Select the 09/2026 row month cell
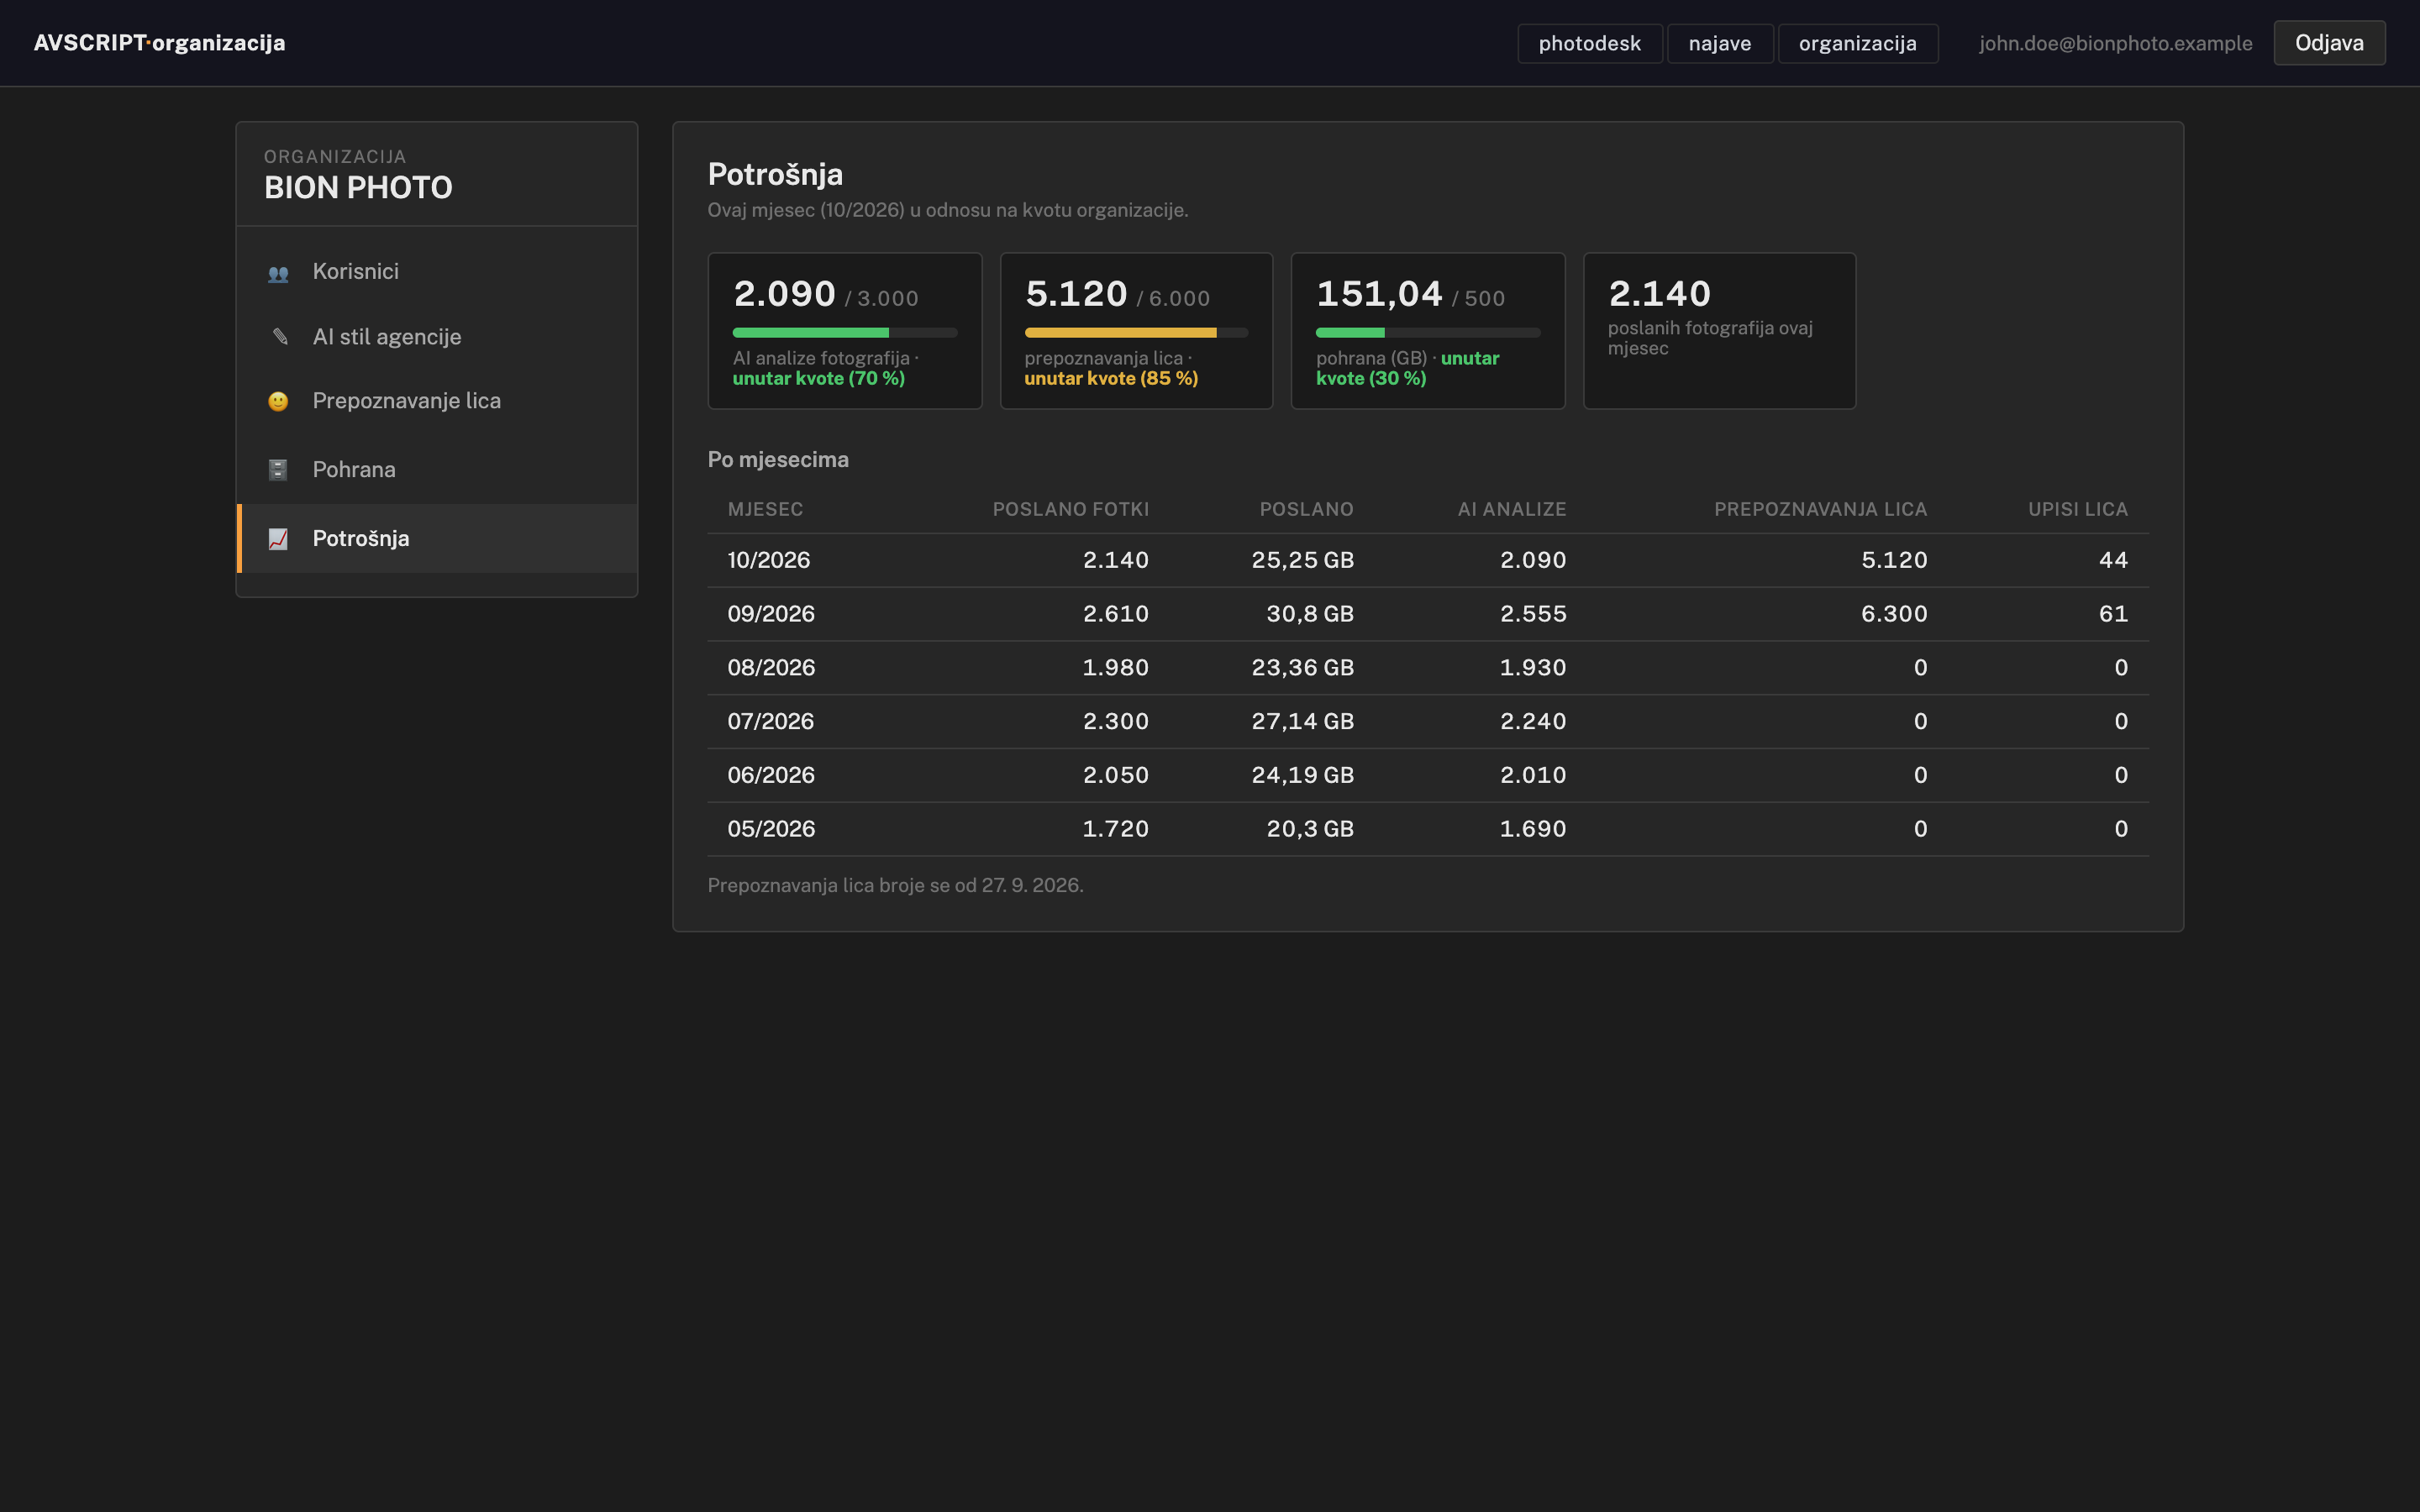This screenshot has width=2420, height=1512. coord(770,614)
